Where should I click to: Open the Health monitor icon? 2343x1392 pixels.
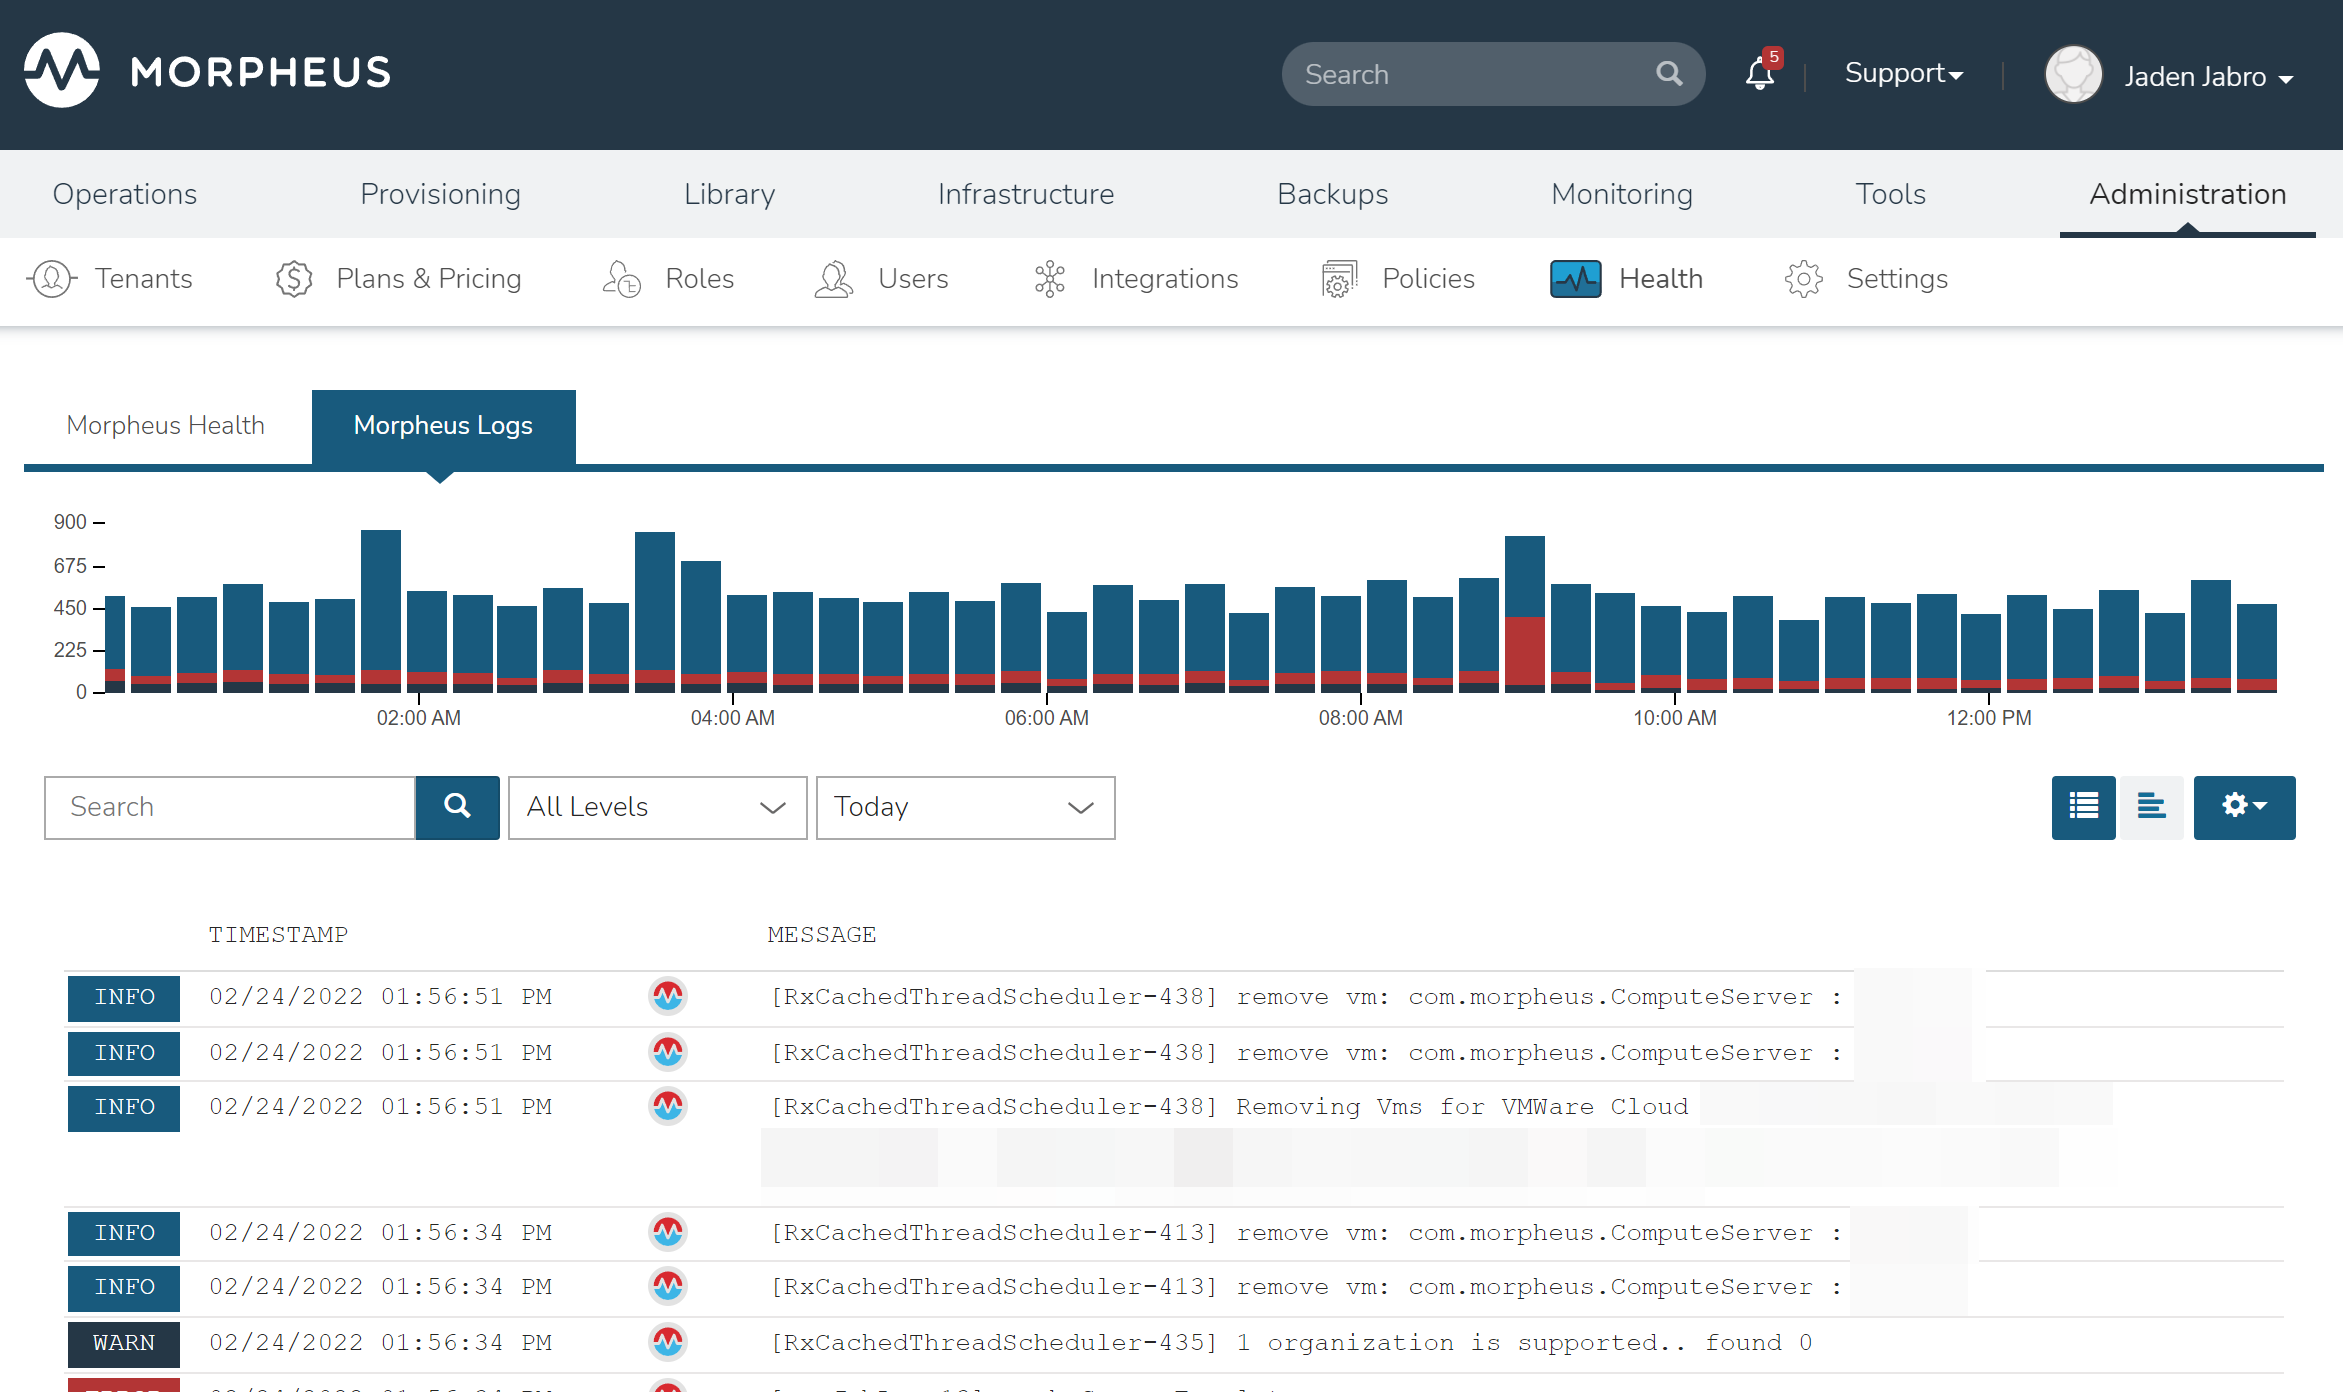1575,279
